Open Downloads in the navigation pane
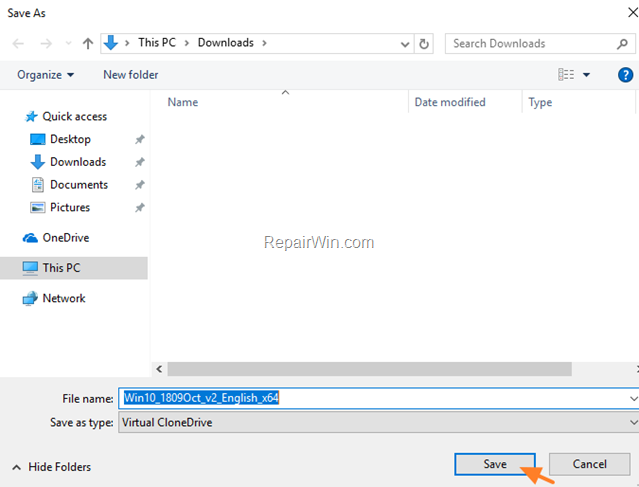The width and height of the screenshot is (639, 487). click(x=78, y=162)
